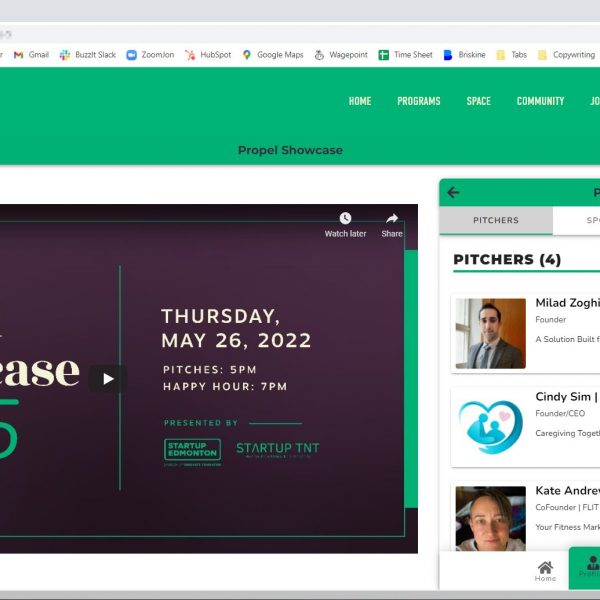The width and height of the screenshot is (600, 600).
Task: Click the HOME navigation item
Action: click(360, 101)
